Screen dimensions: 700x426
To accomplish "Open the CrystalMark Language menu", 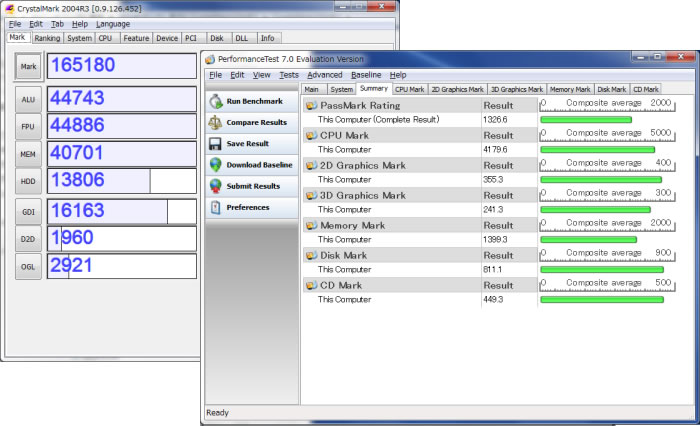I will click(113, 24).
